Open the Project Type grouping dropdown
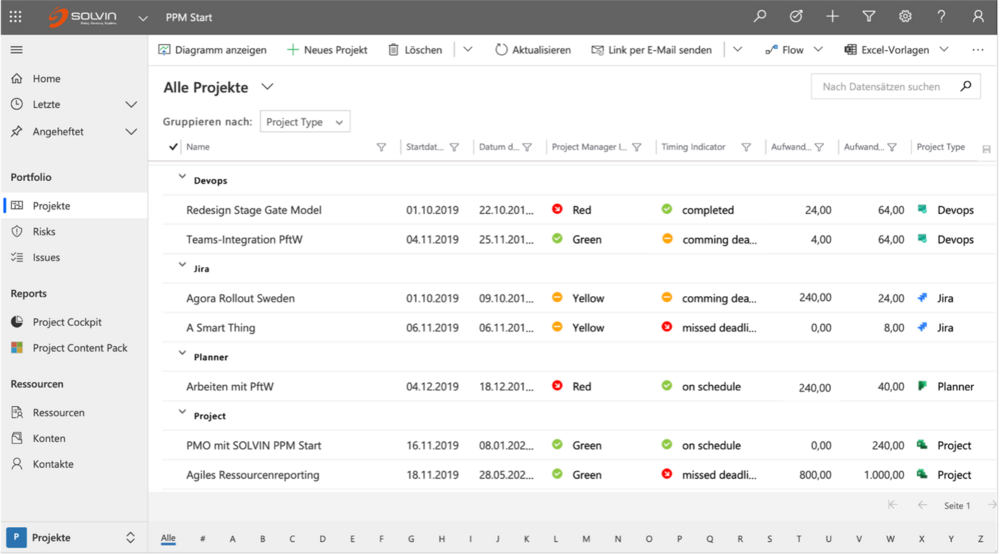This screenshot has height=554, width=1000. point(305,122)
